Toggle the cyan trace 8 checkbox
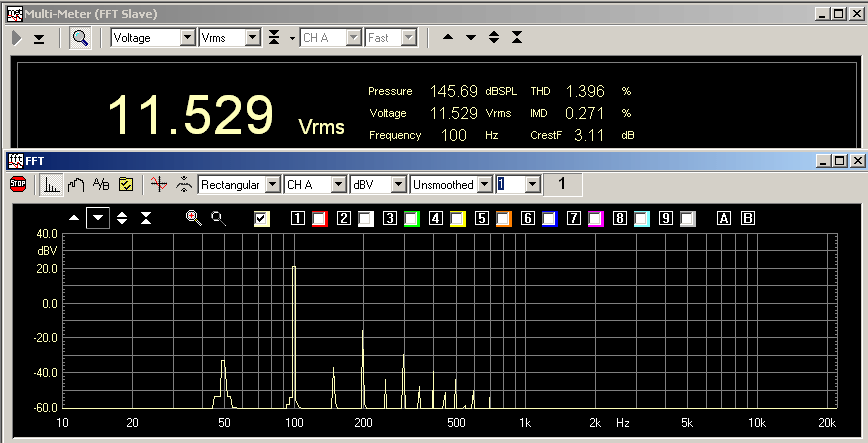This screenshot has height=443, width=868. (x=642, y=219)
